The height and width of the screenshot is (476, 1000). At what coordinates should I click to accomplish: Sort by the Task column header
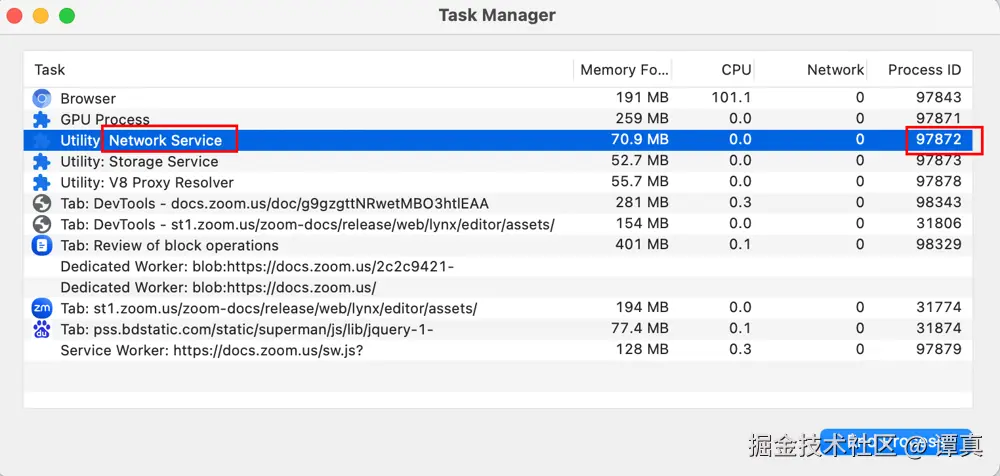[x=50, y=70]
